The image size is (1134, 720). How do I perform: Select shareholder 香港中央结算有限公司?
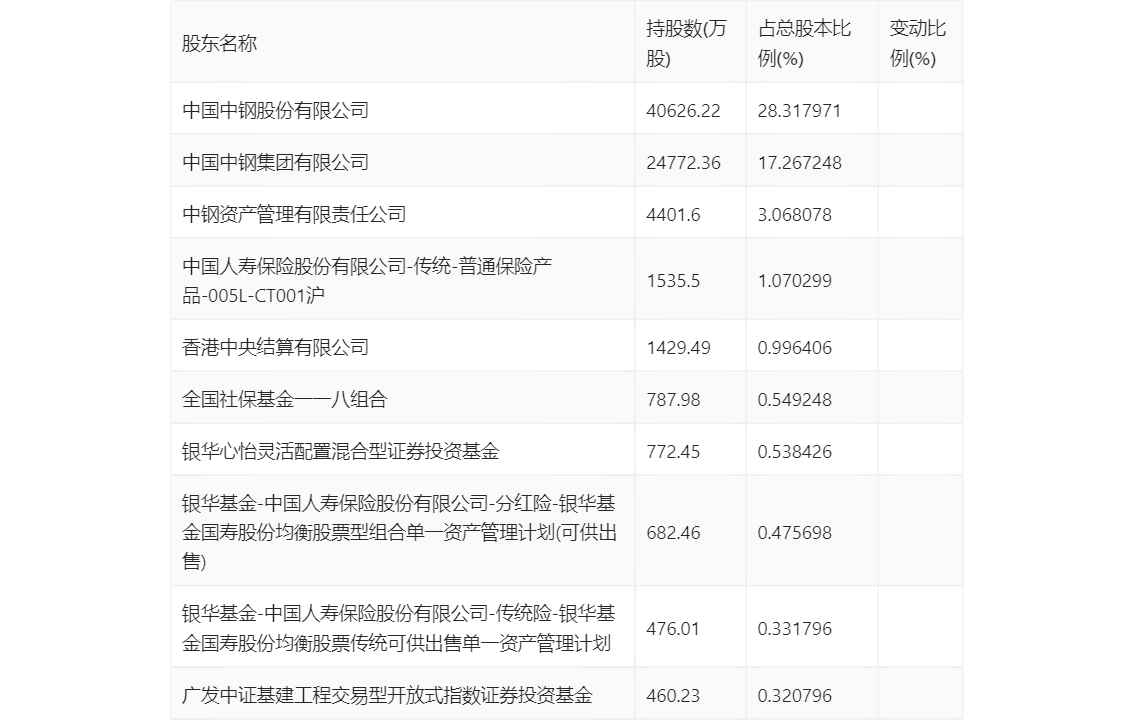pyautogui.click(x=276, y=348)
